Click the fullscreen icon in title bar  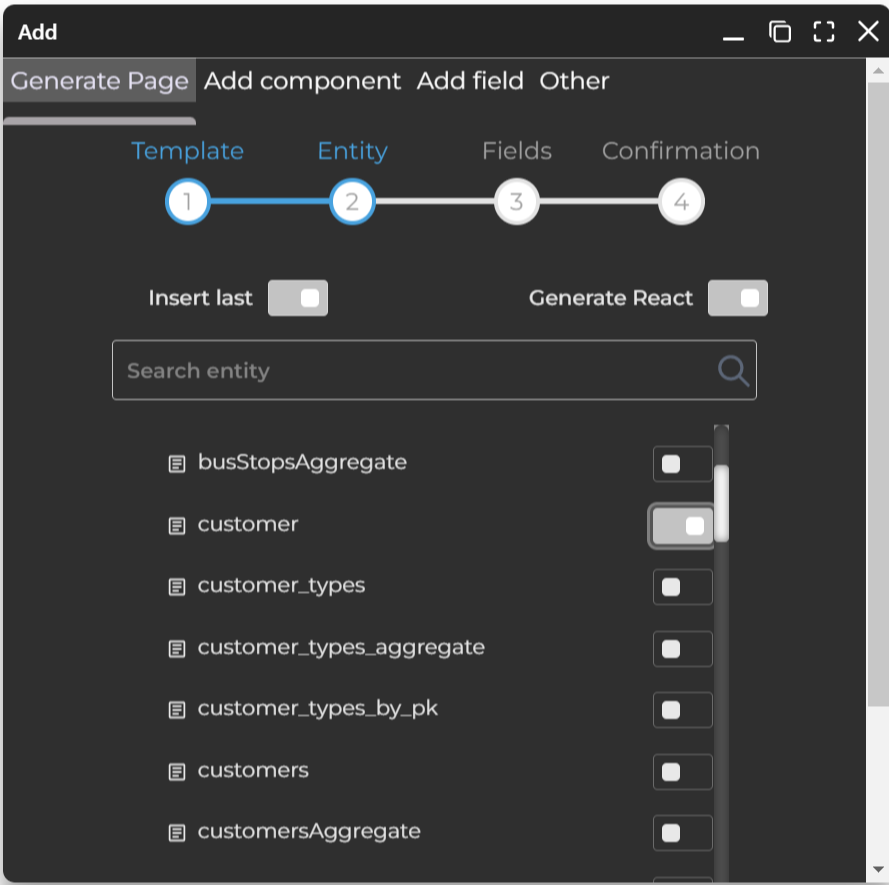click(824, 32)
